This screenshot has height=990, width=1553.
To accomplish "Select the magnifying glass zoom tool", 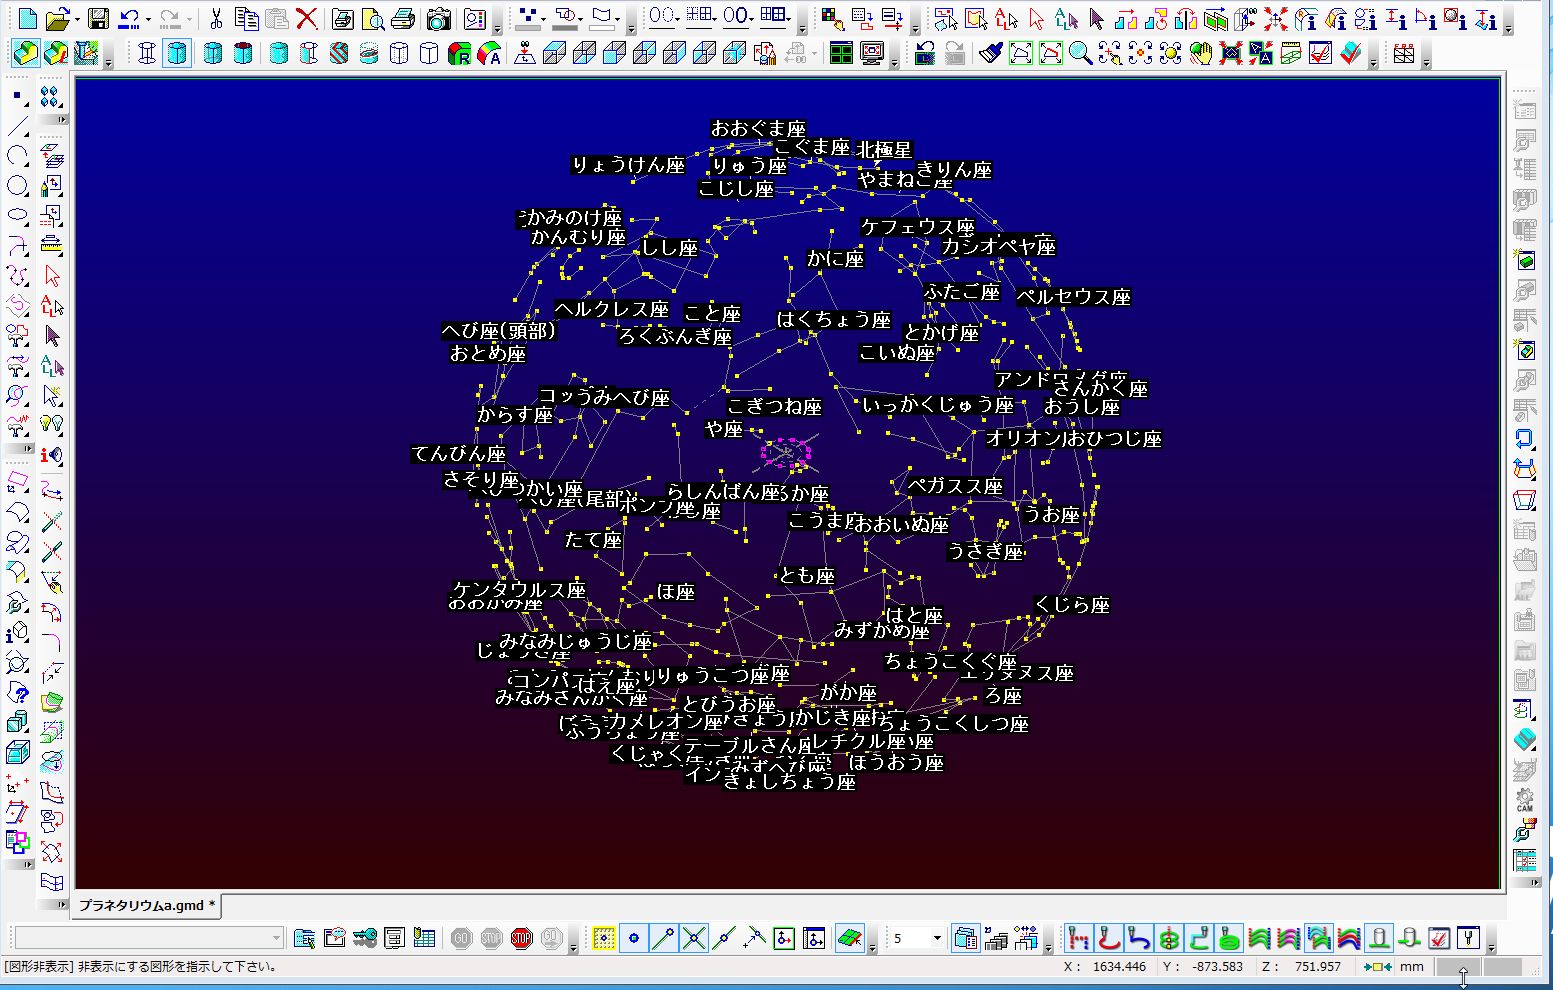I will point(1080,53).
